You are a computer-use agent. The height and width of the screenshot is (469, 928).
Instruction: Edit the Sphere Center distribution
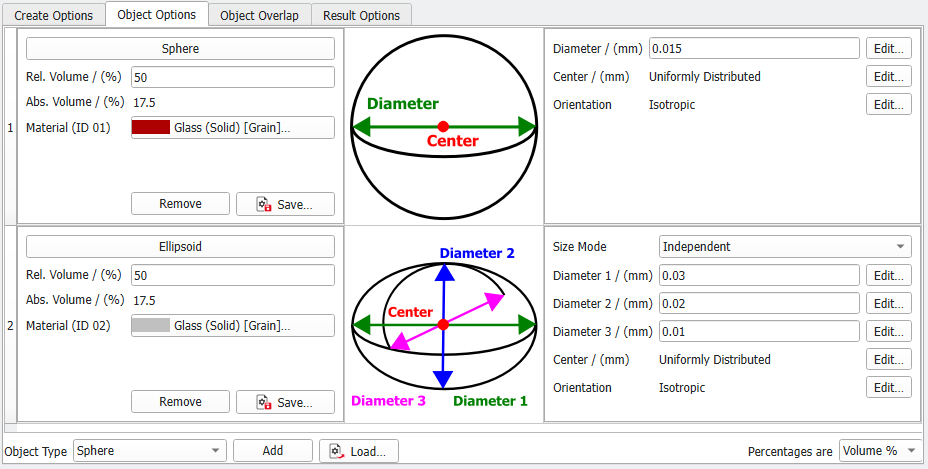point(889,76)
